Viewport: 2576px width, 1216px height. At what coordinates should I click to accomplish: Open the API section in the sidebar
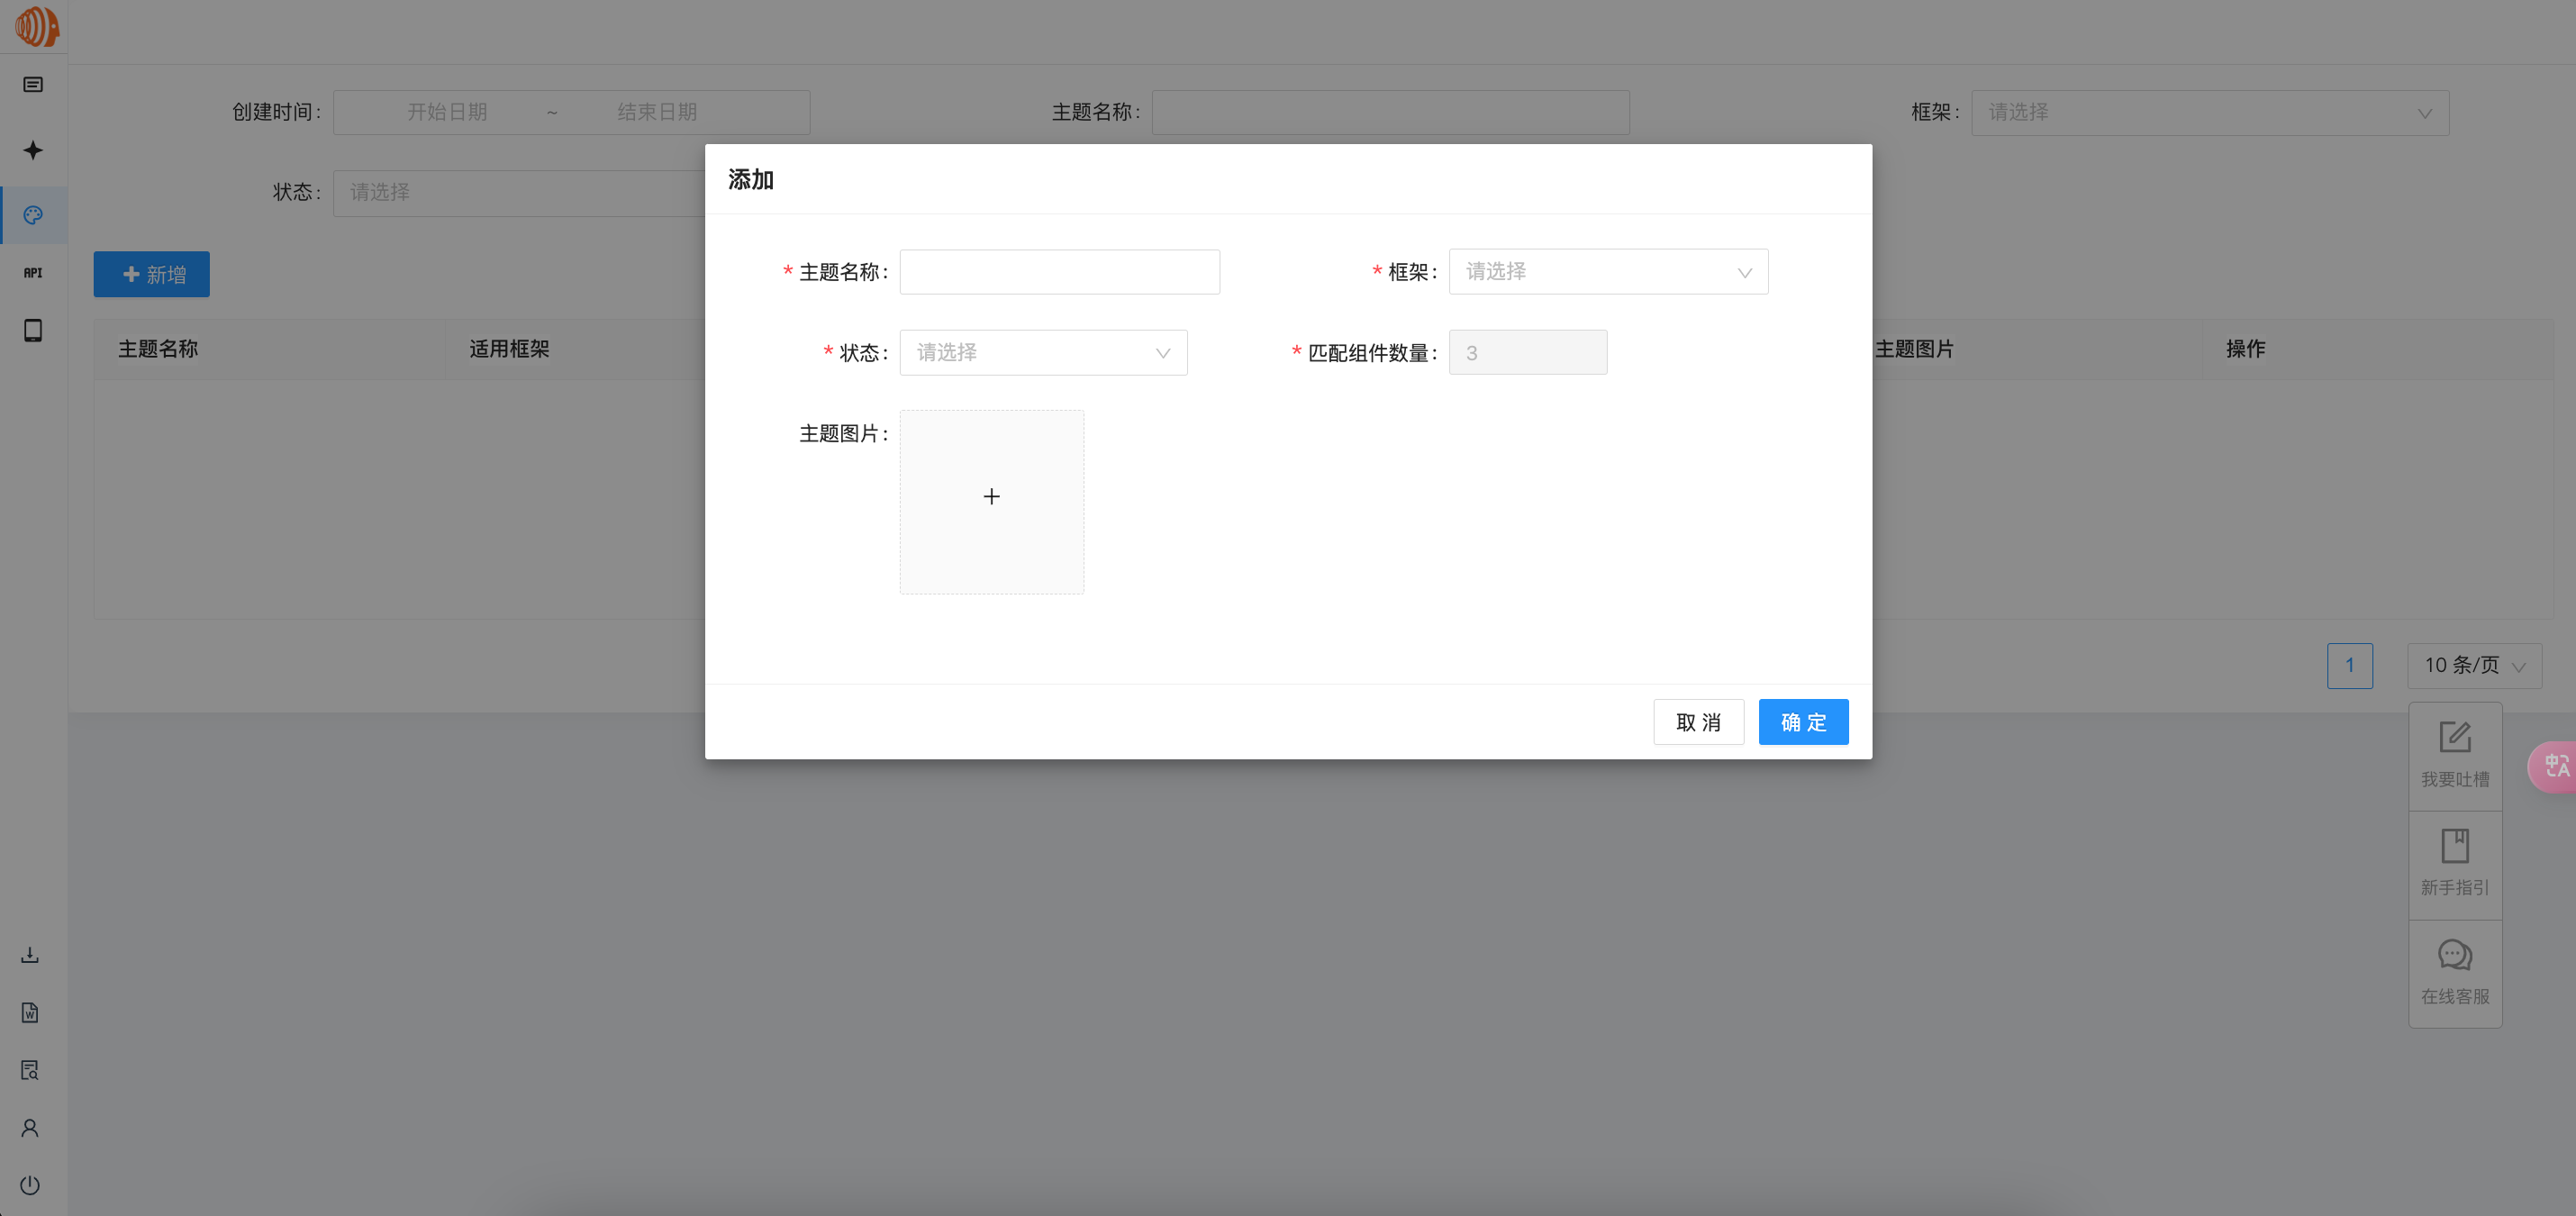(33, 271)
